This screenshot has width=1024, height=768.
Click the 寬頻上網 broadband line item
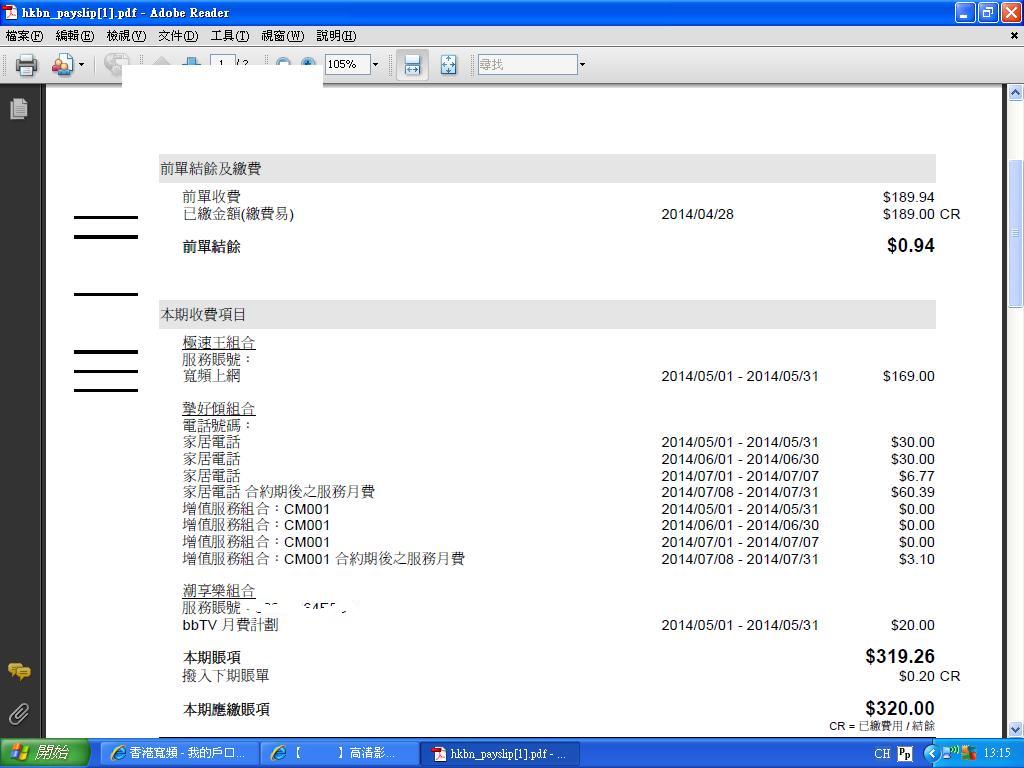[x=212, y=376]
